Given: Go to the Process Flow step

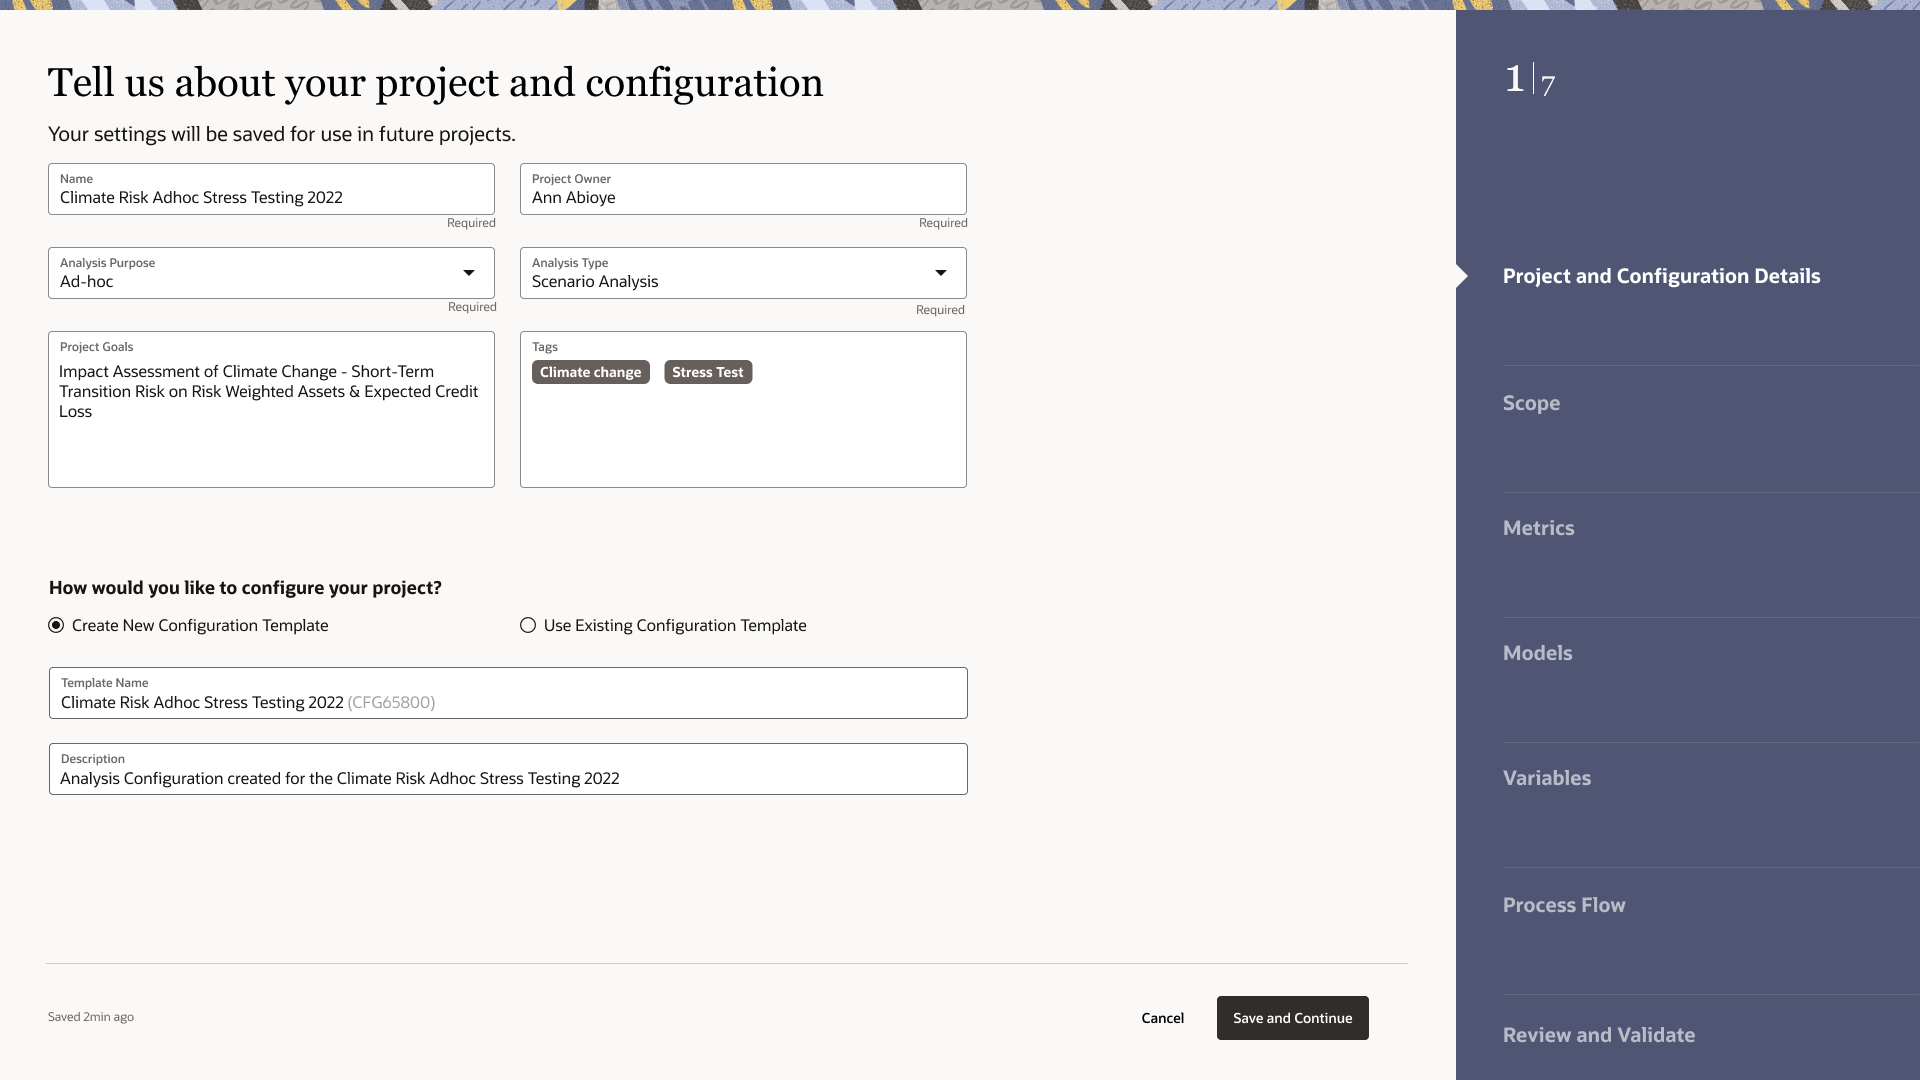Looking at the screenshot, I should click(x=1564, y=905).
